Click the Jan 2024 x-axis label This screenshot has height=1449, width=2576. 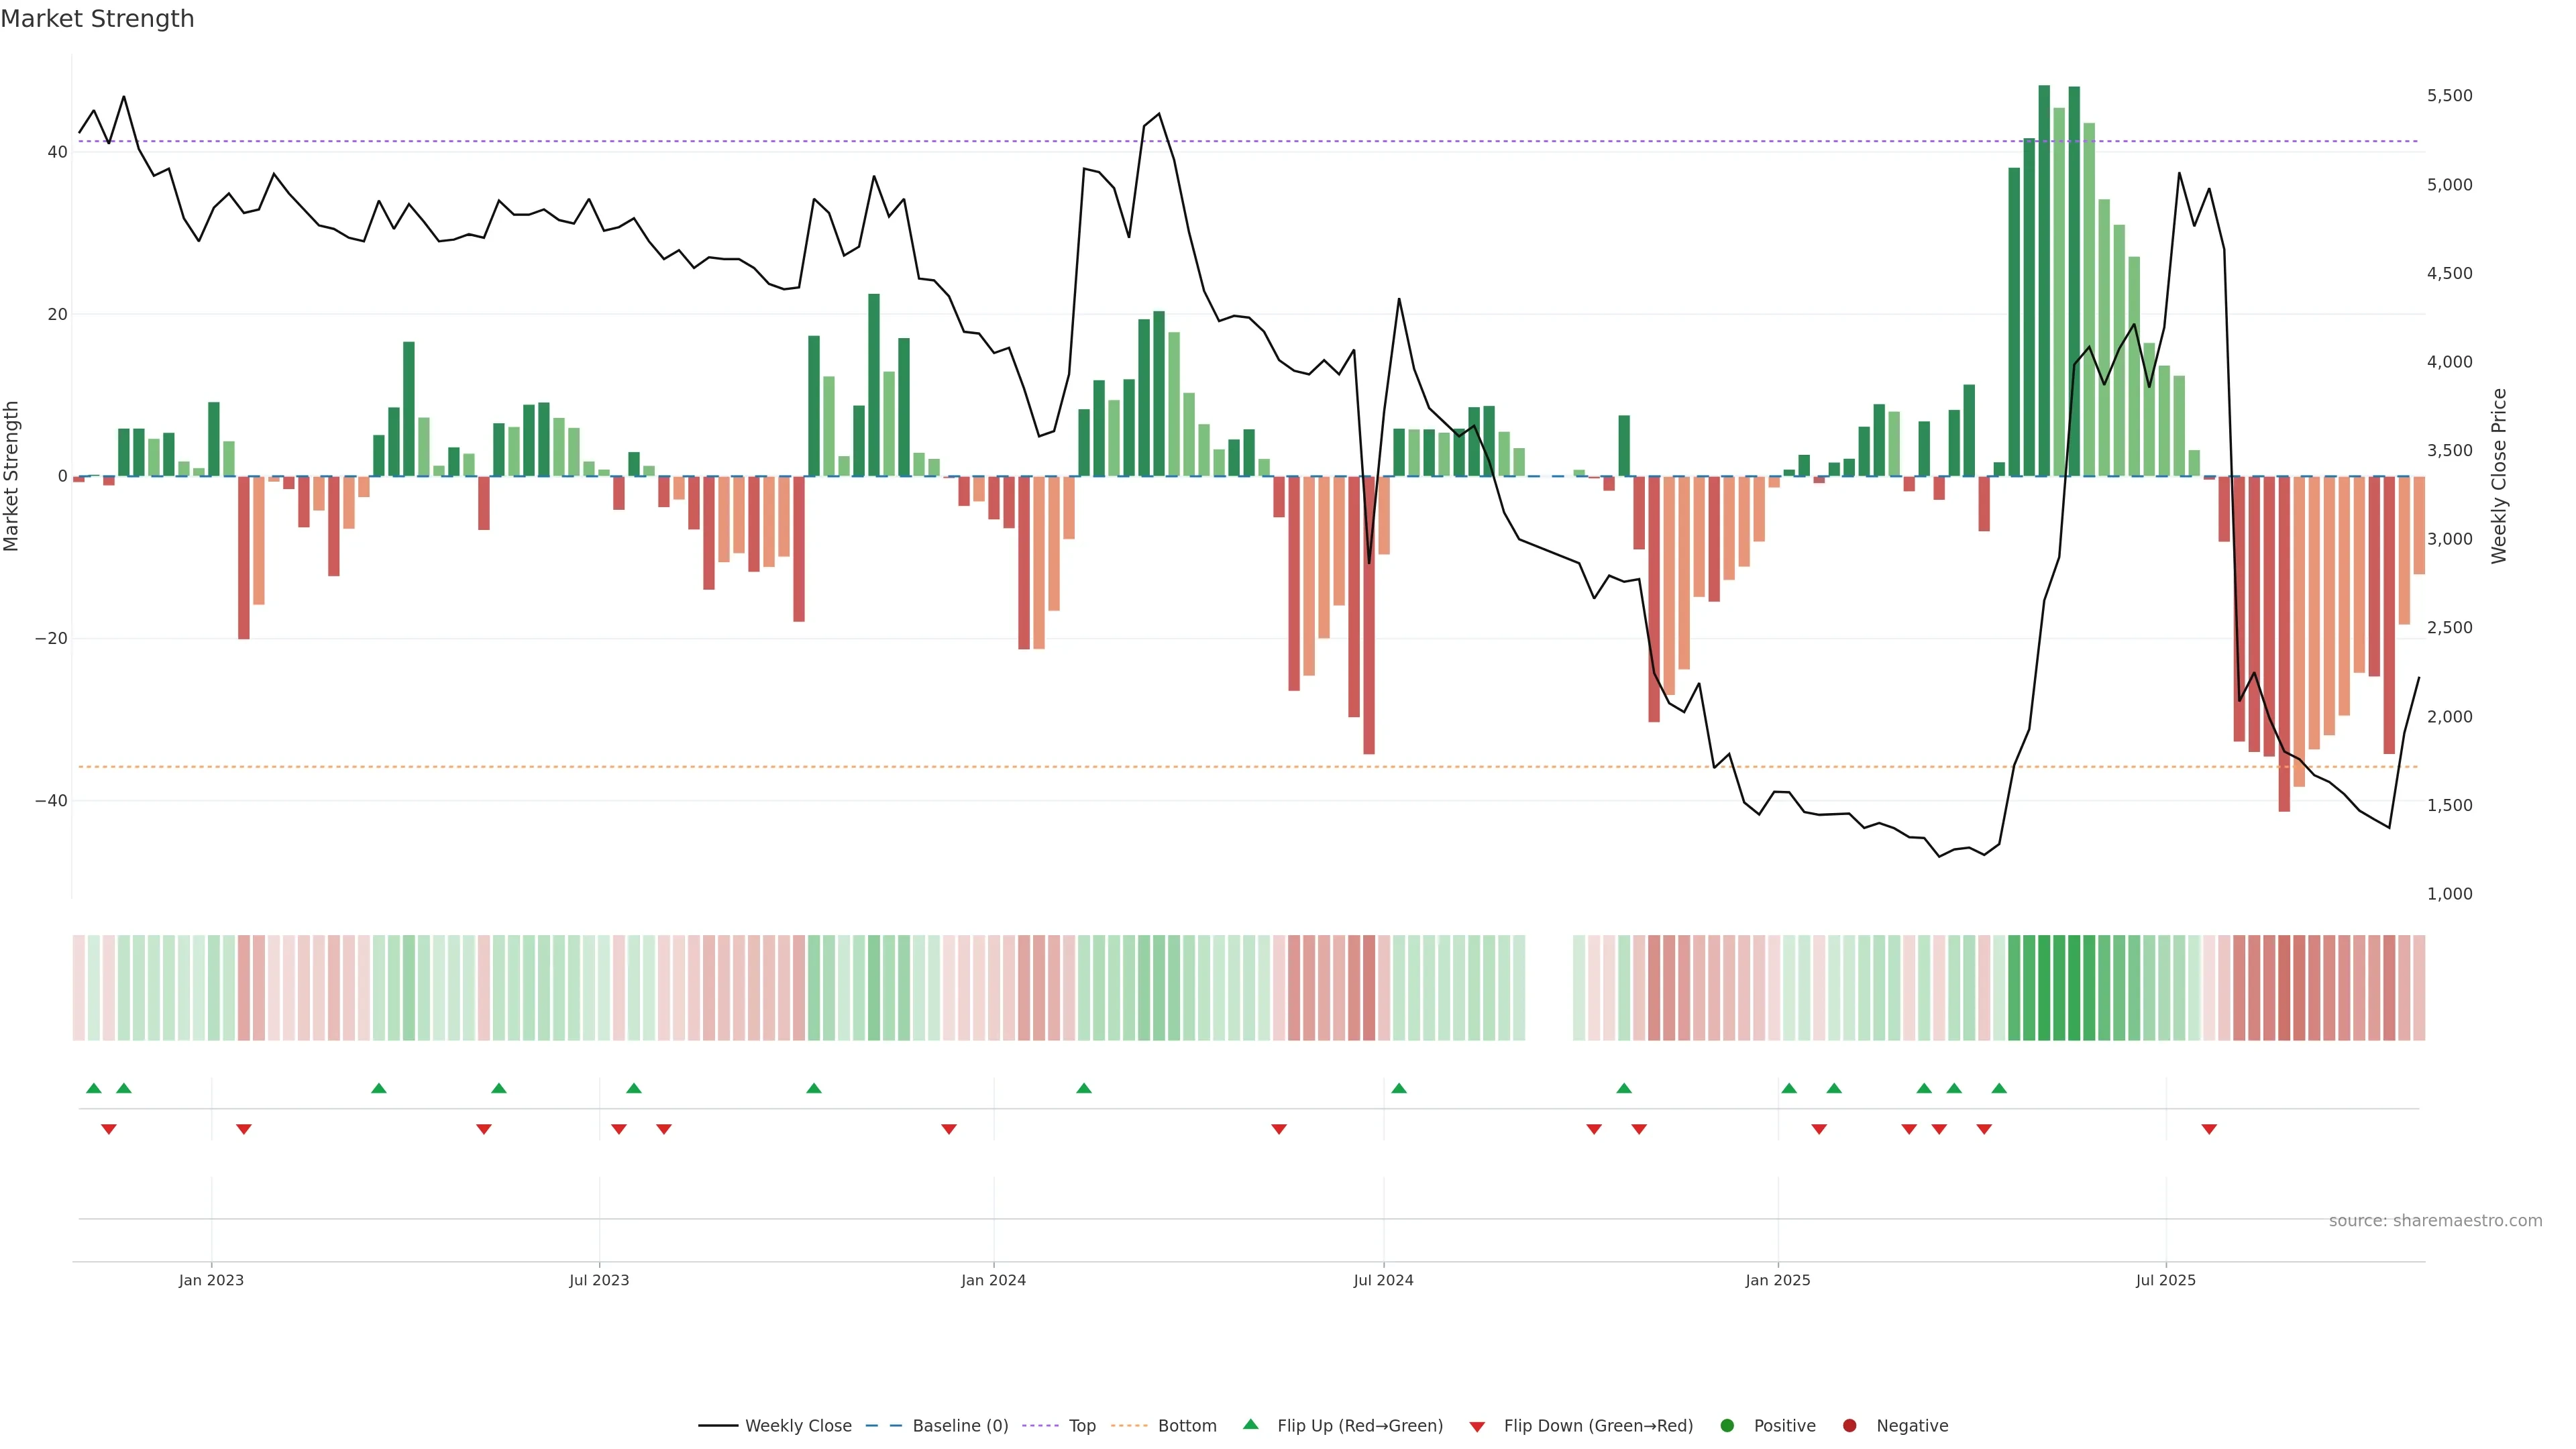tap(993, 1280)
